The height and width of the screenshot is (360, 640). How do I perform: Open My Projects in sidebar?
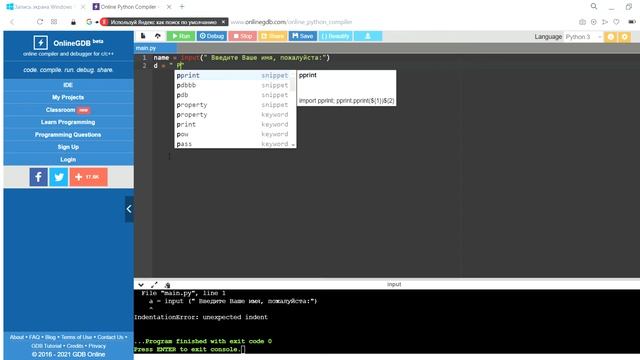pos(68,97)
